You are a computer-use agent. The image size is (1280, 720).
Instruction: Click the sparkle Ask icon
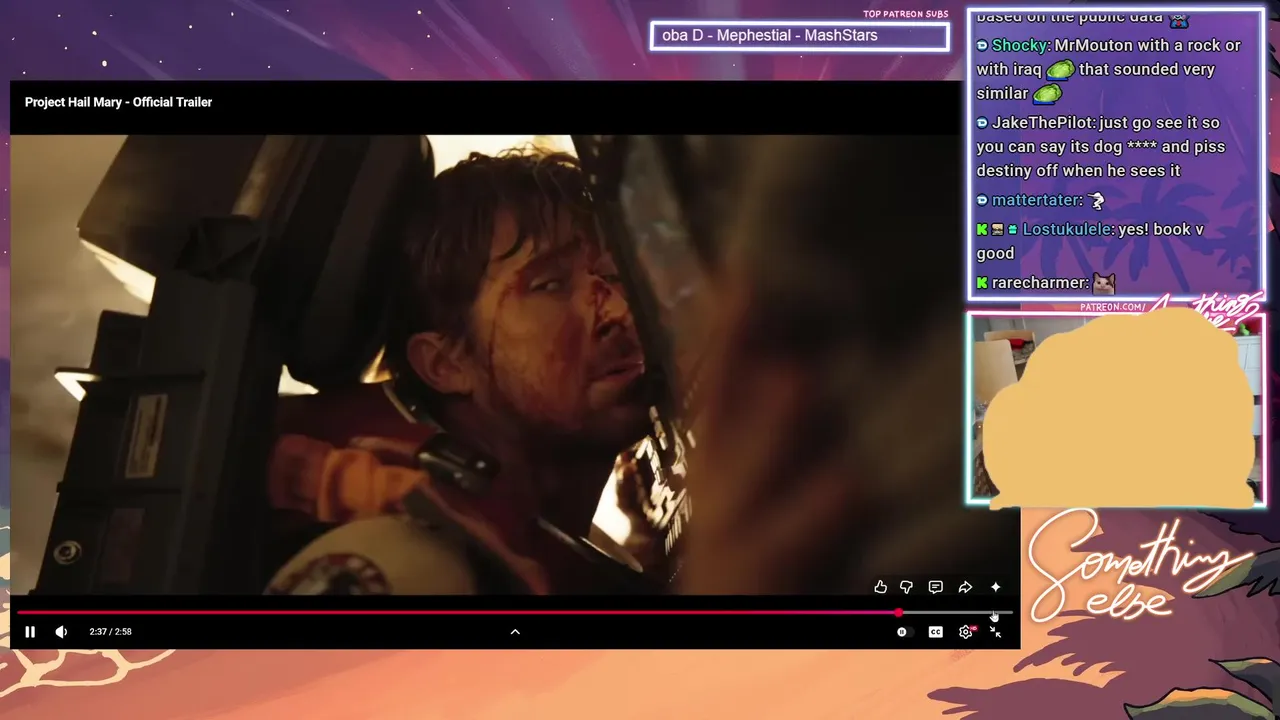point(995,587)
